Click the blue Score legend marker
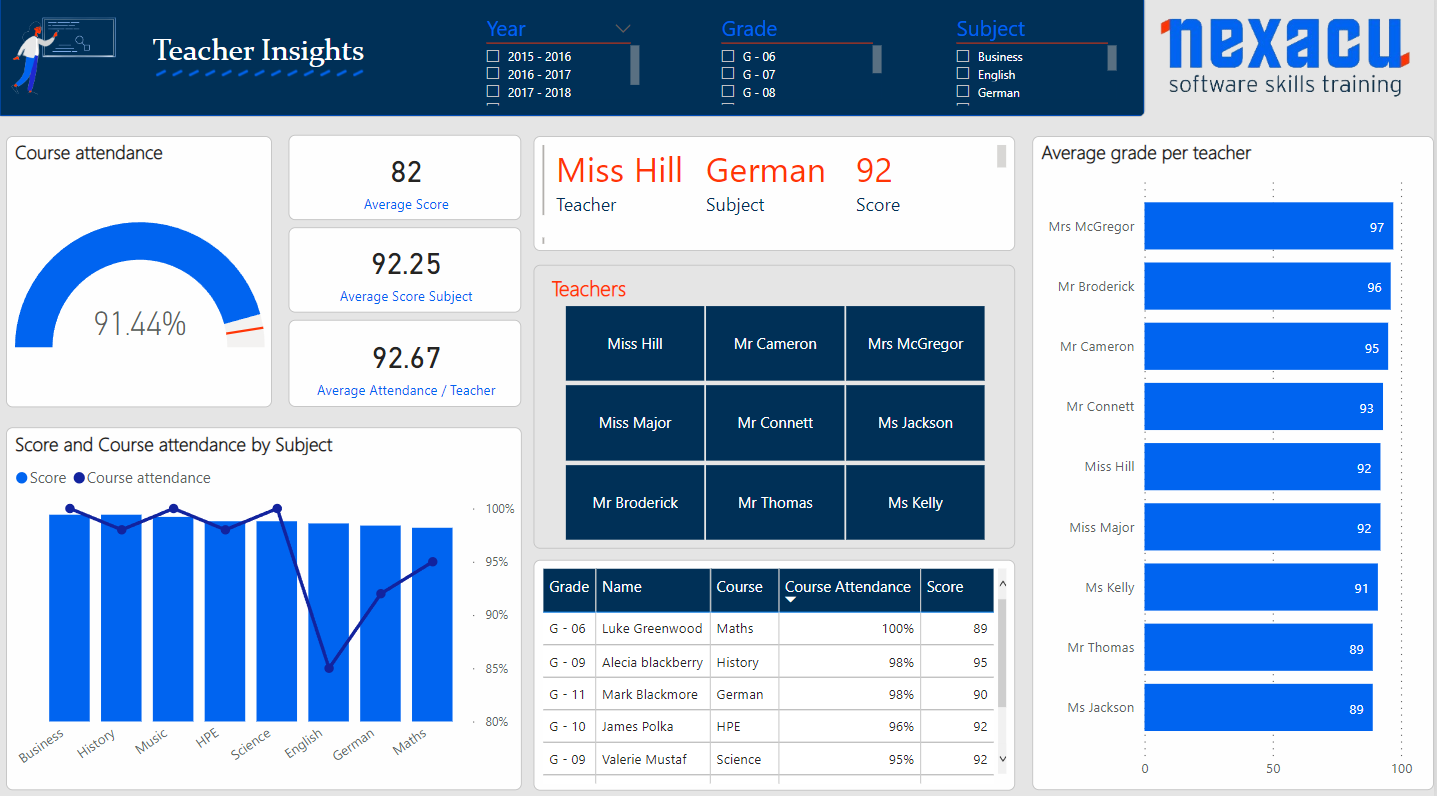 click(x=22, y=478)
